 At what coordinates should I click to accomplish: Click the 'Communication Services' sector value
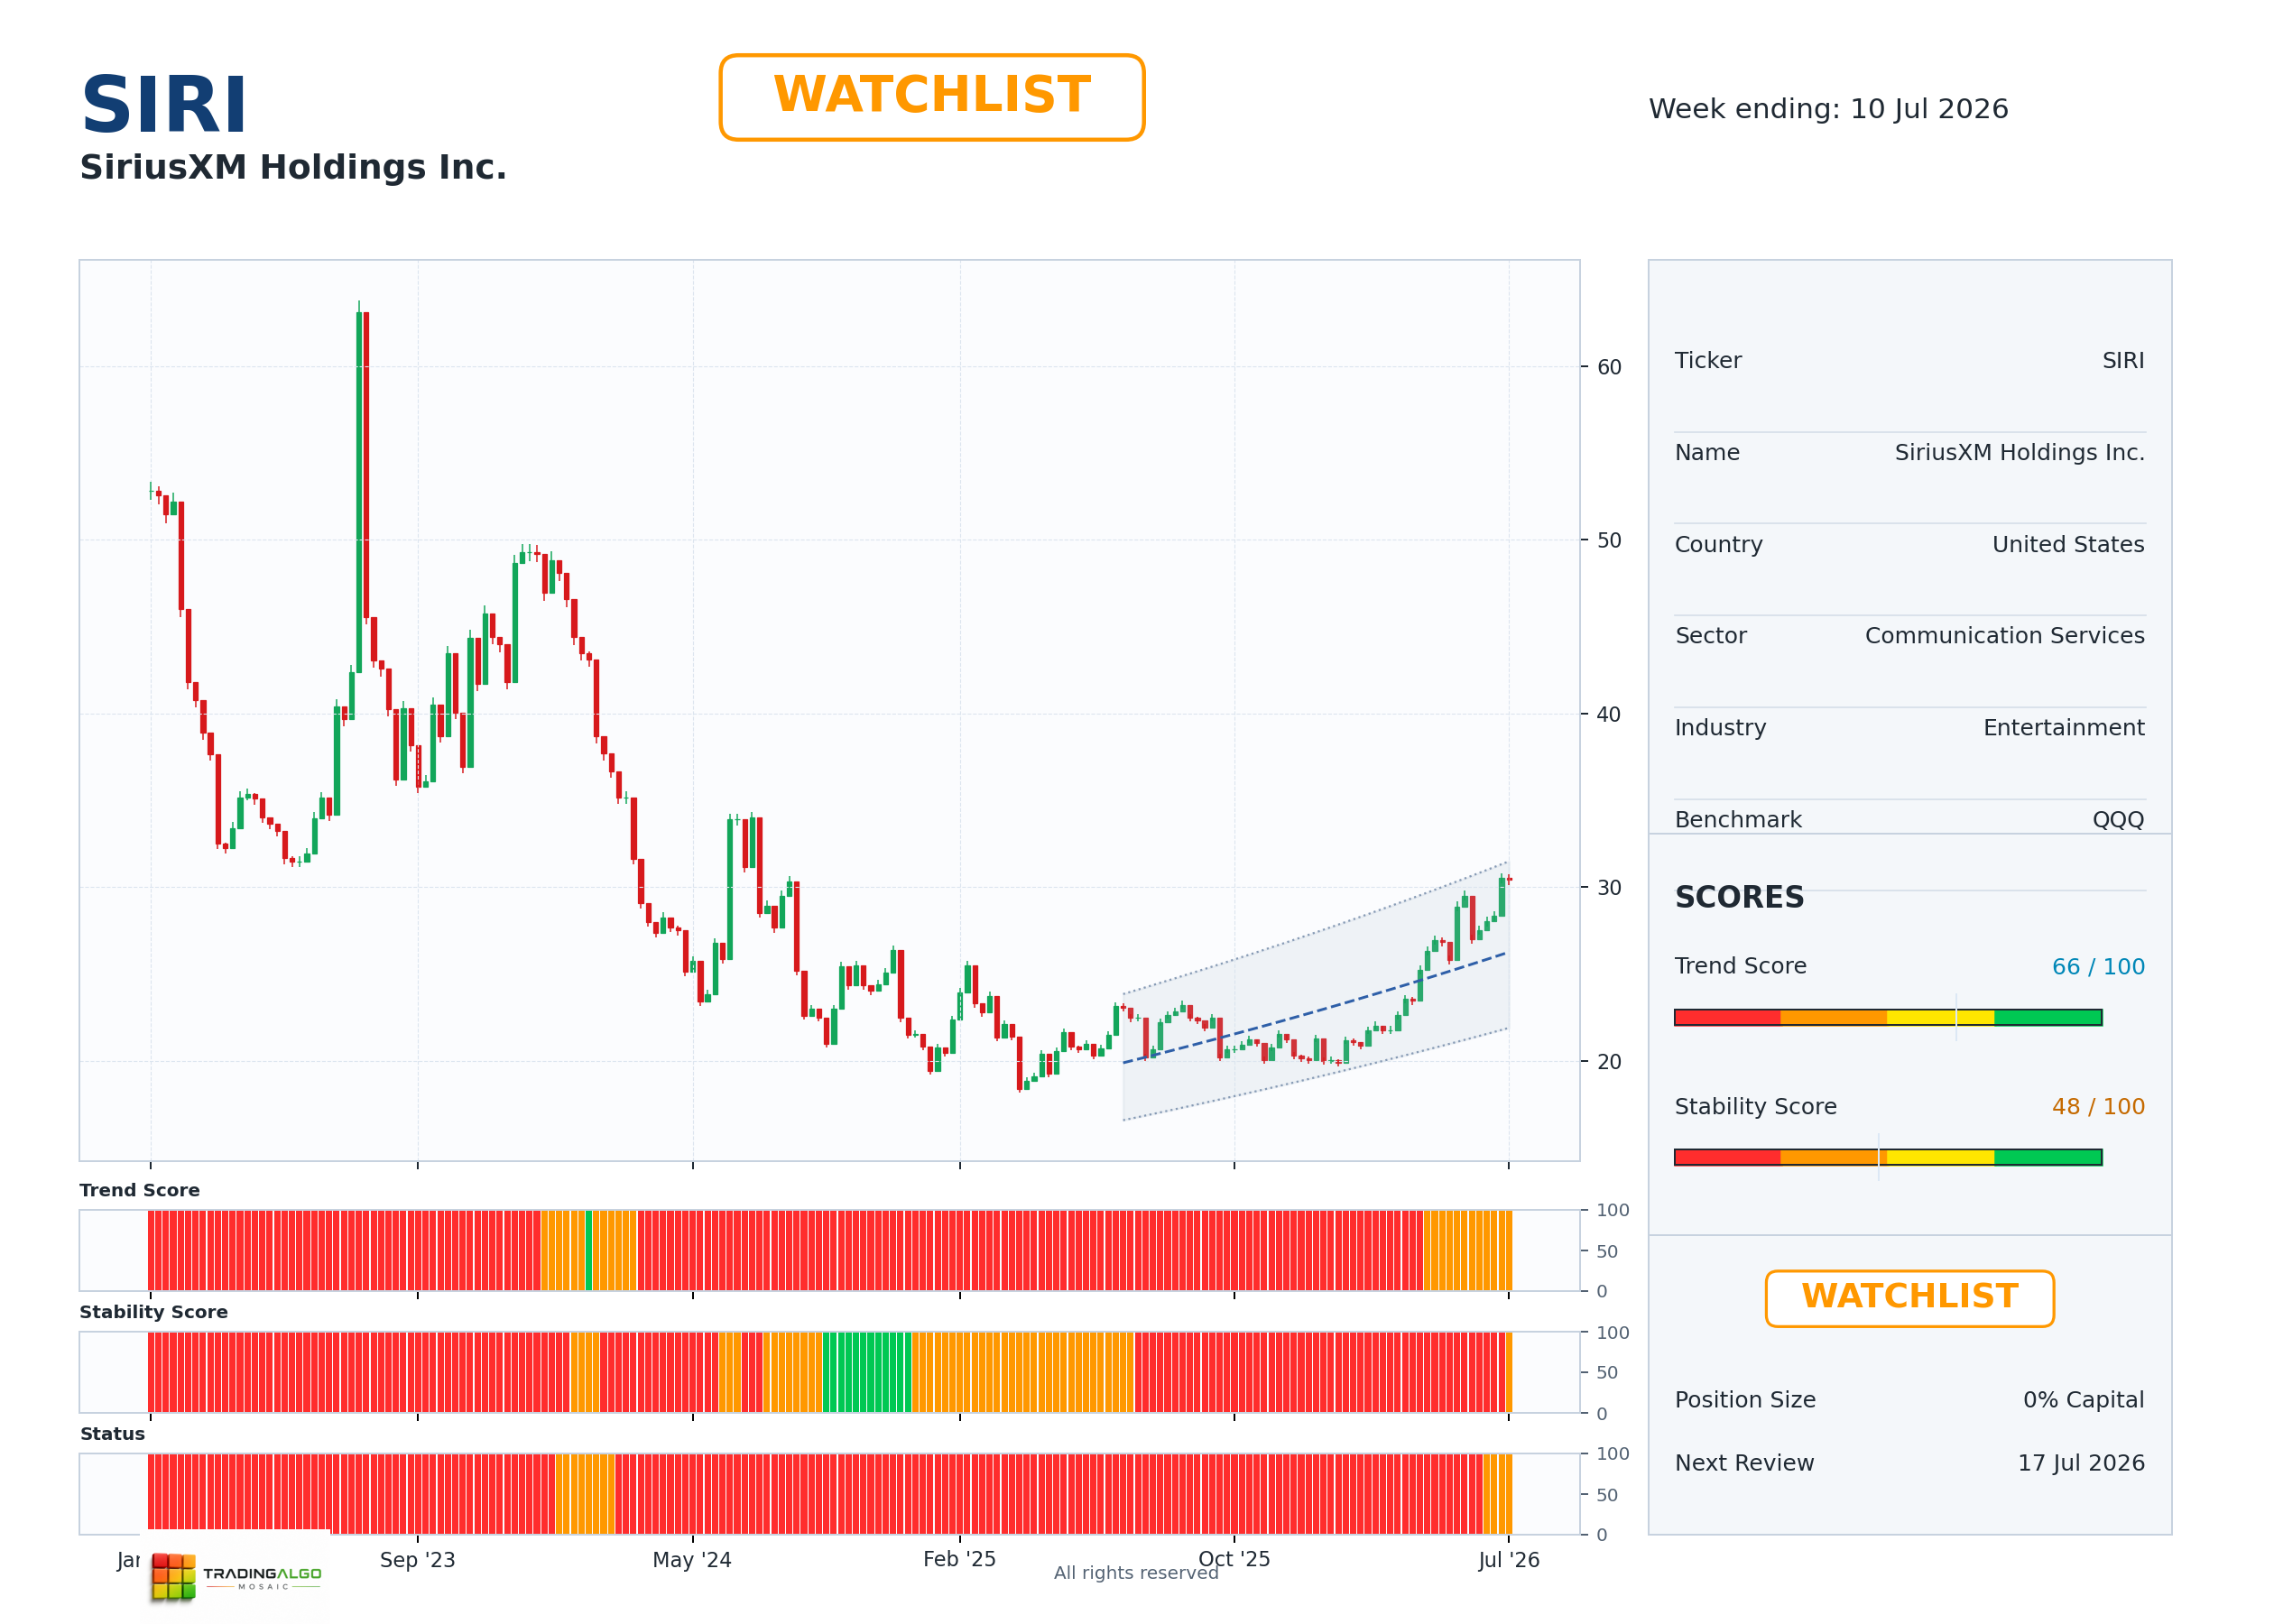click(x=2004, y=635)
